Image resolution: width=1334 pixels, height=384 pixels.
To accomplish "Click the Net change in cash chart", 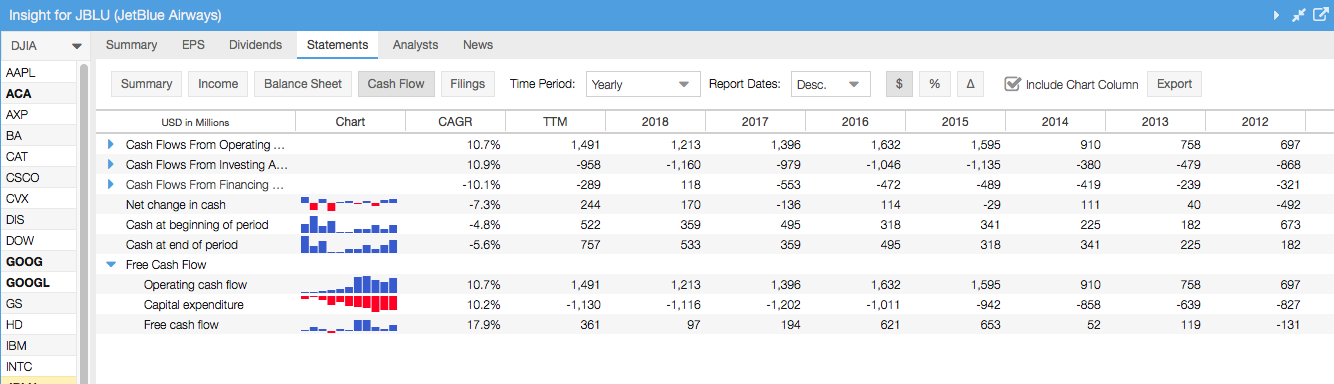I will click(x=349, y=205).
